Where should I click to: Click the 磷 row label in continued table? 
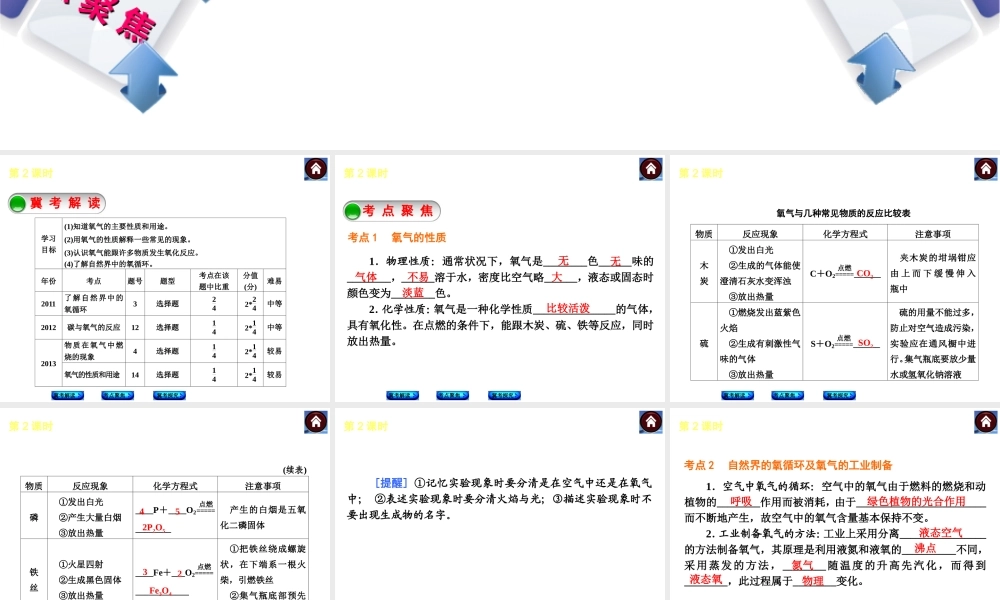(x=34, y=516)
